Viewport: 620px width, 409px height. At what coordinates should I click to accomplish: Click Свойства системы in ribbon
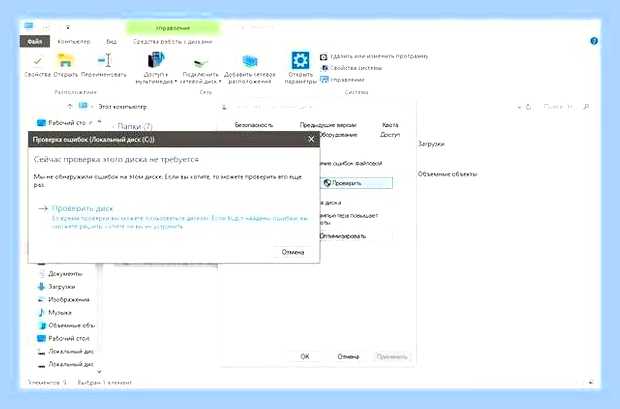pos(351,68)
